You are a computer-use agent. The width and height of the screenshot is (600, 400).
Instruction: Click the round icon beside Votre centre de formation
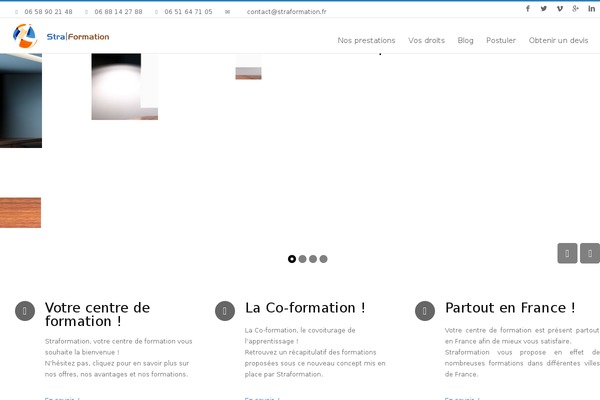[25, 311]
